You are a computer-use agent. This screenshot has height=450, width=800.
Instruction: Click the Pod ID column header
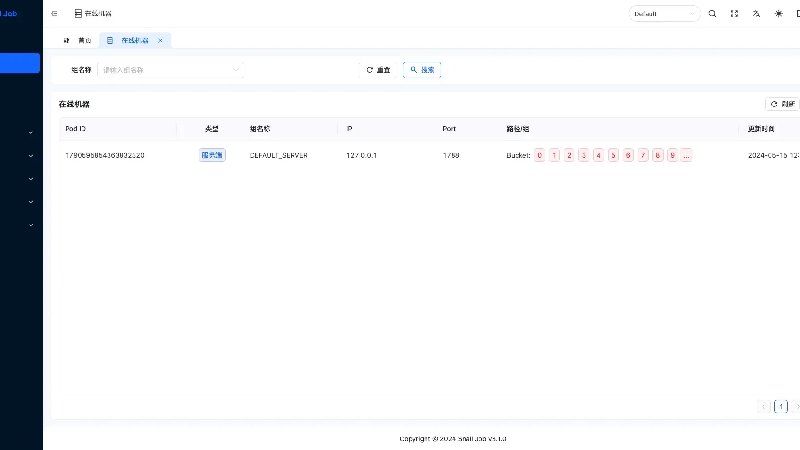click(x=76, y=129)
